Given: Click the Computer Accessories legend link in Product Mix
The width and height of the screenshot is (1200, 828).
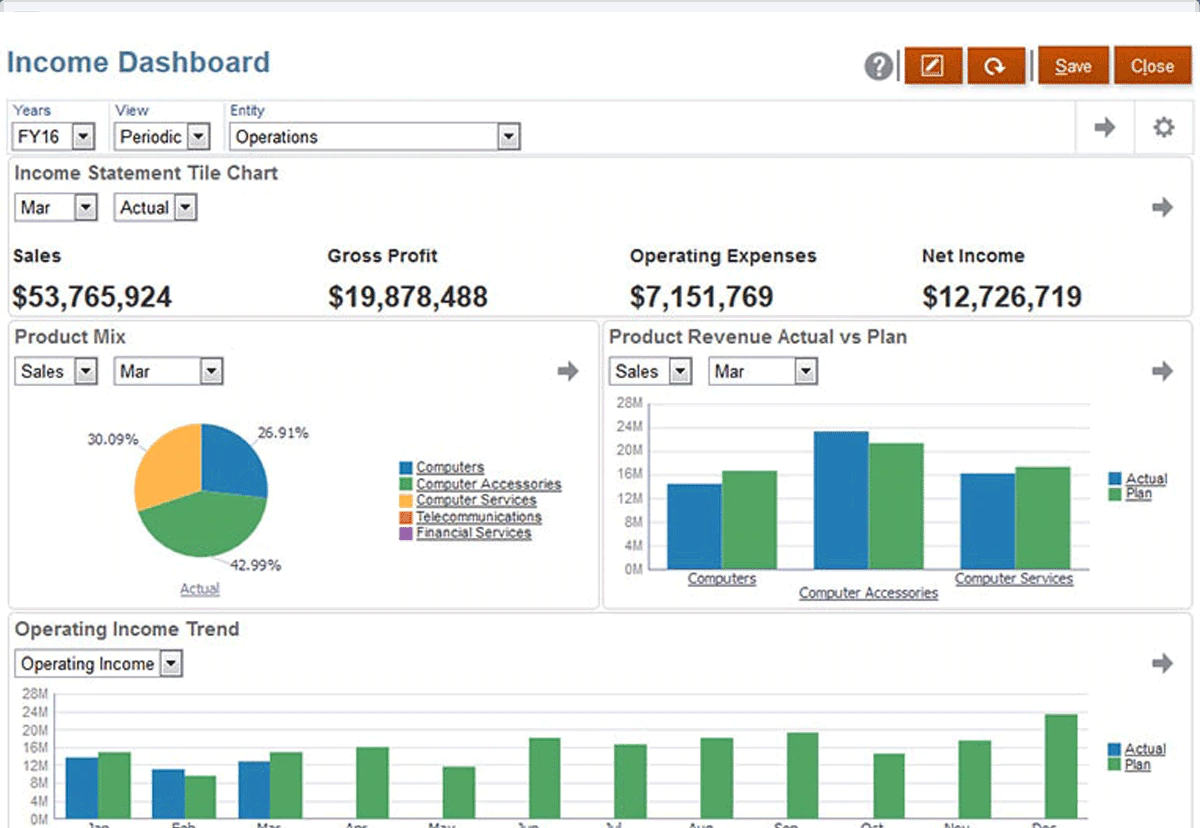Looking at the screenshot, I should point(488,484).
